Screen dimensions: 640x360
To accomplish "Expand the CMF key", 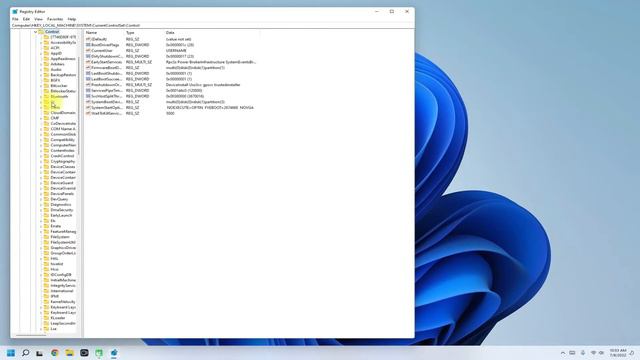I will click(41, 118).
